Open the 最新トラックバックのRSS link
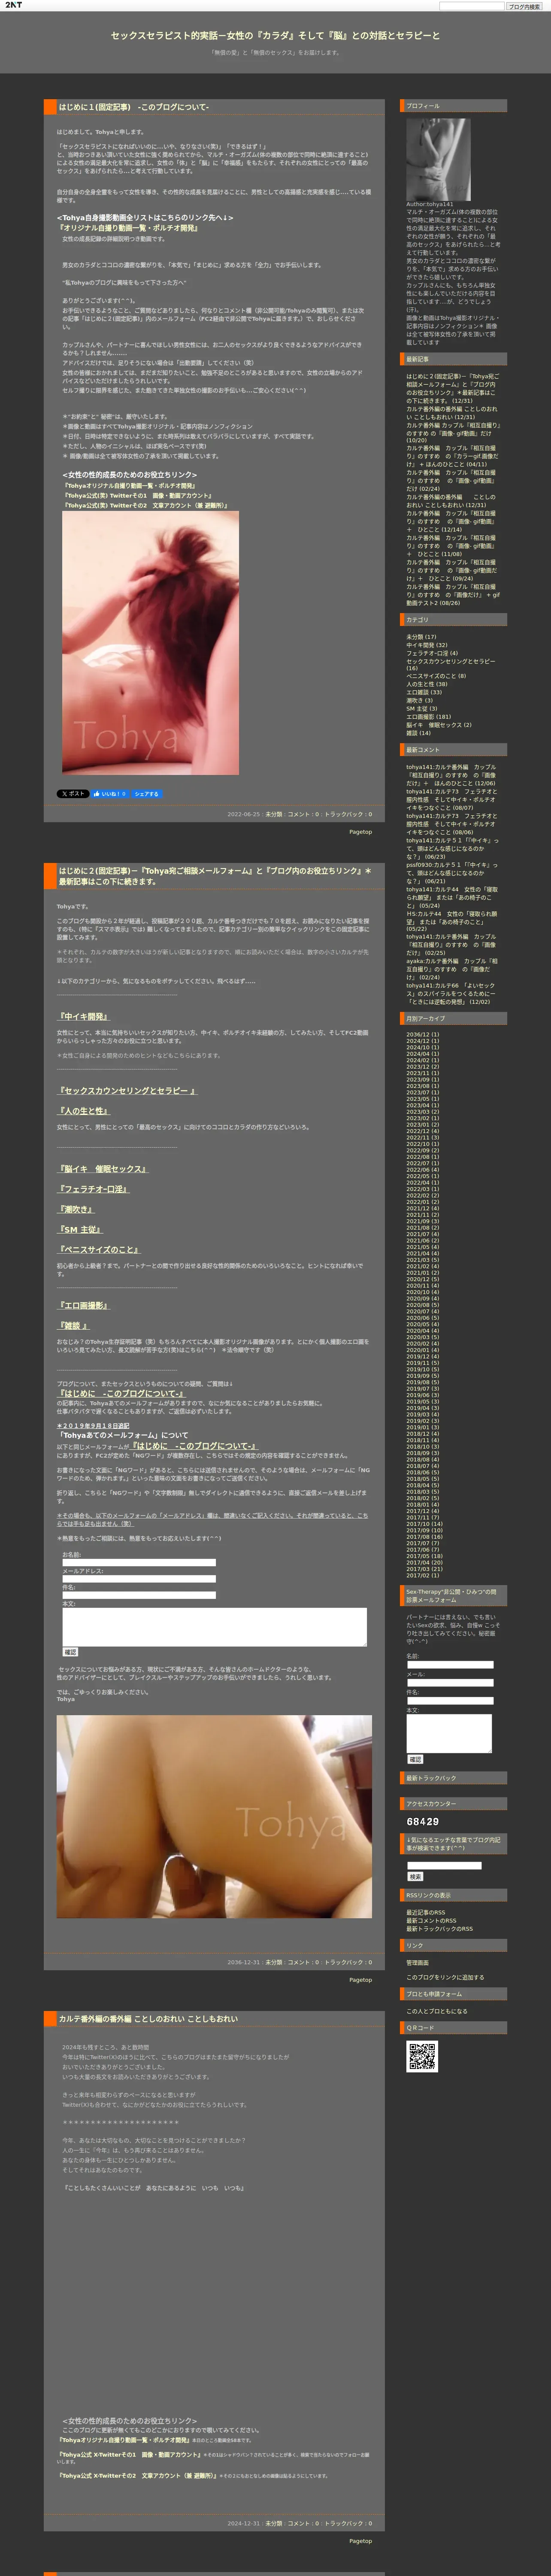551x2576 pixels. [x=439, y=1929]
